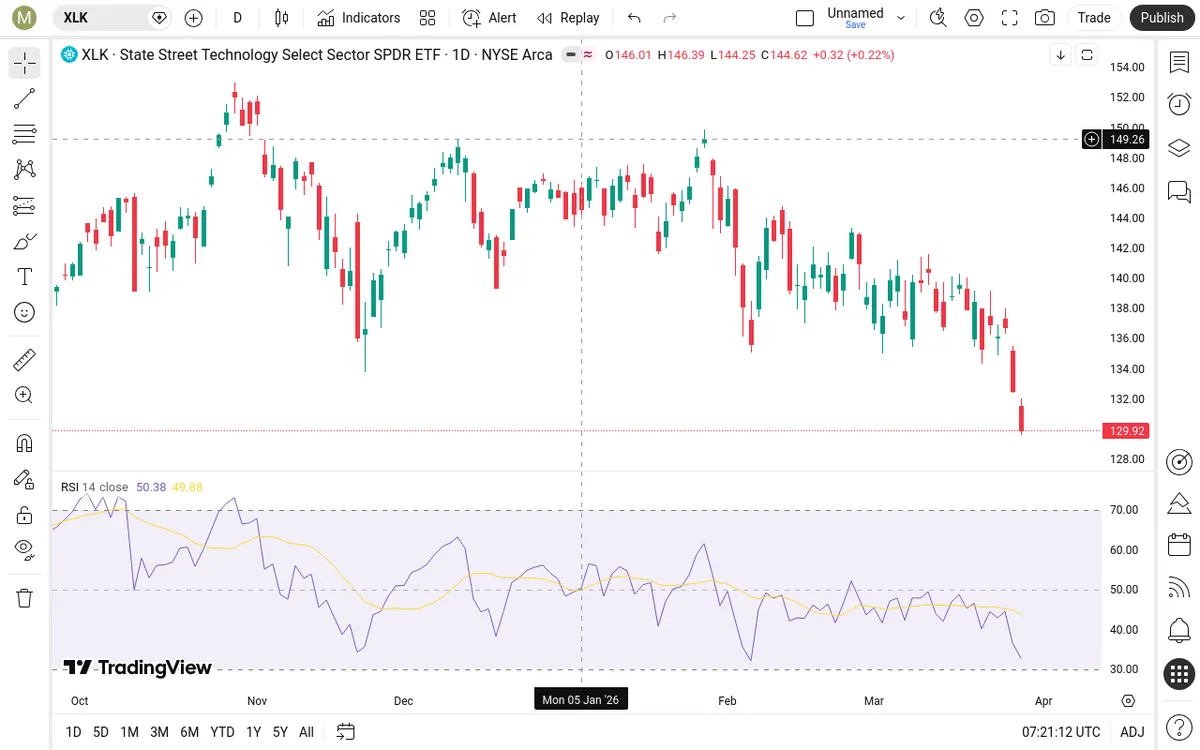Open the Indicators dialog
1200x750 pixels.
[x=358, y=17]
